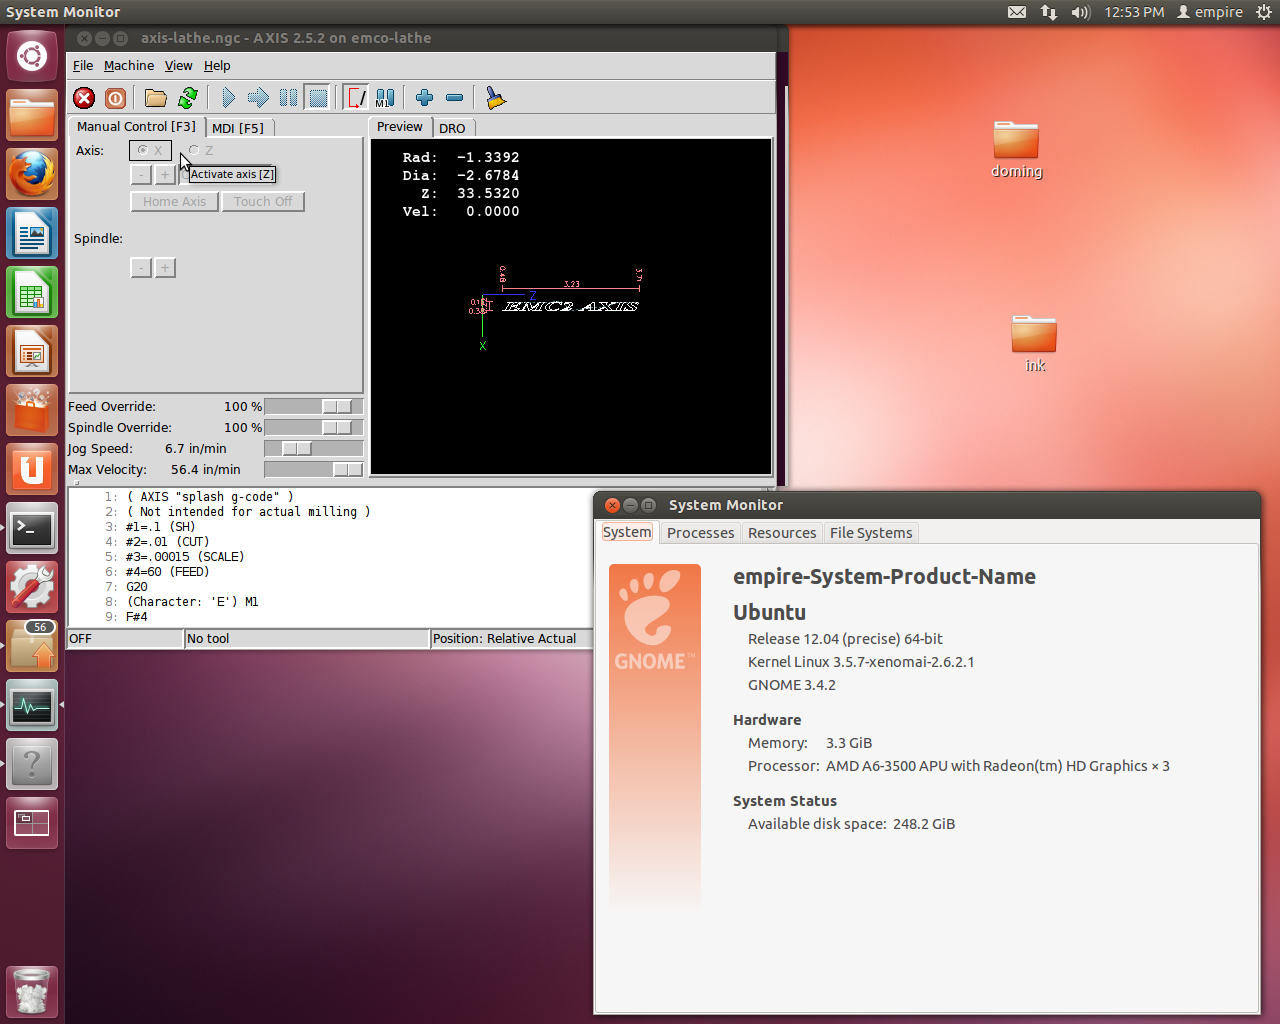This screenshot has width=1280, height=1024.
Task: Open the Workspace Switcher launcher icon
Action: [32, 823]
